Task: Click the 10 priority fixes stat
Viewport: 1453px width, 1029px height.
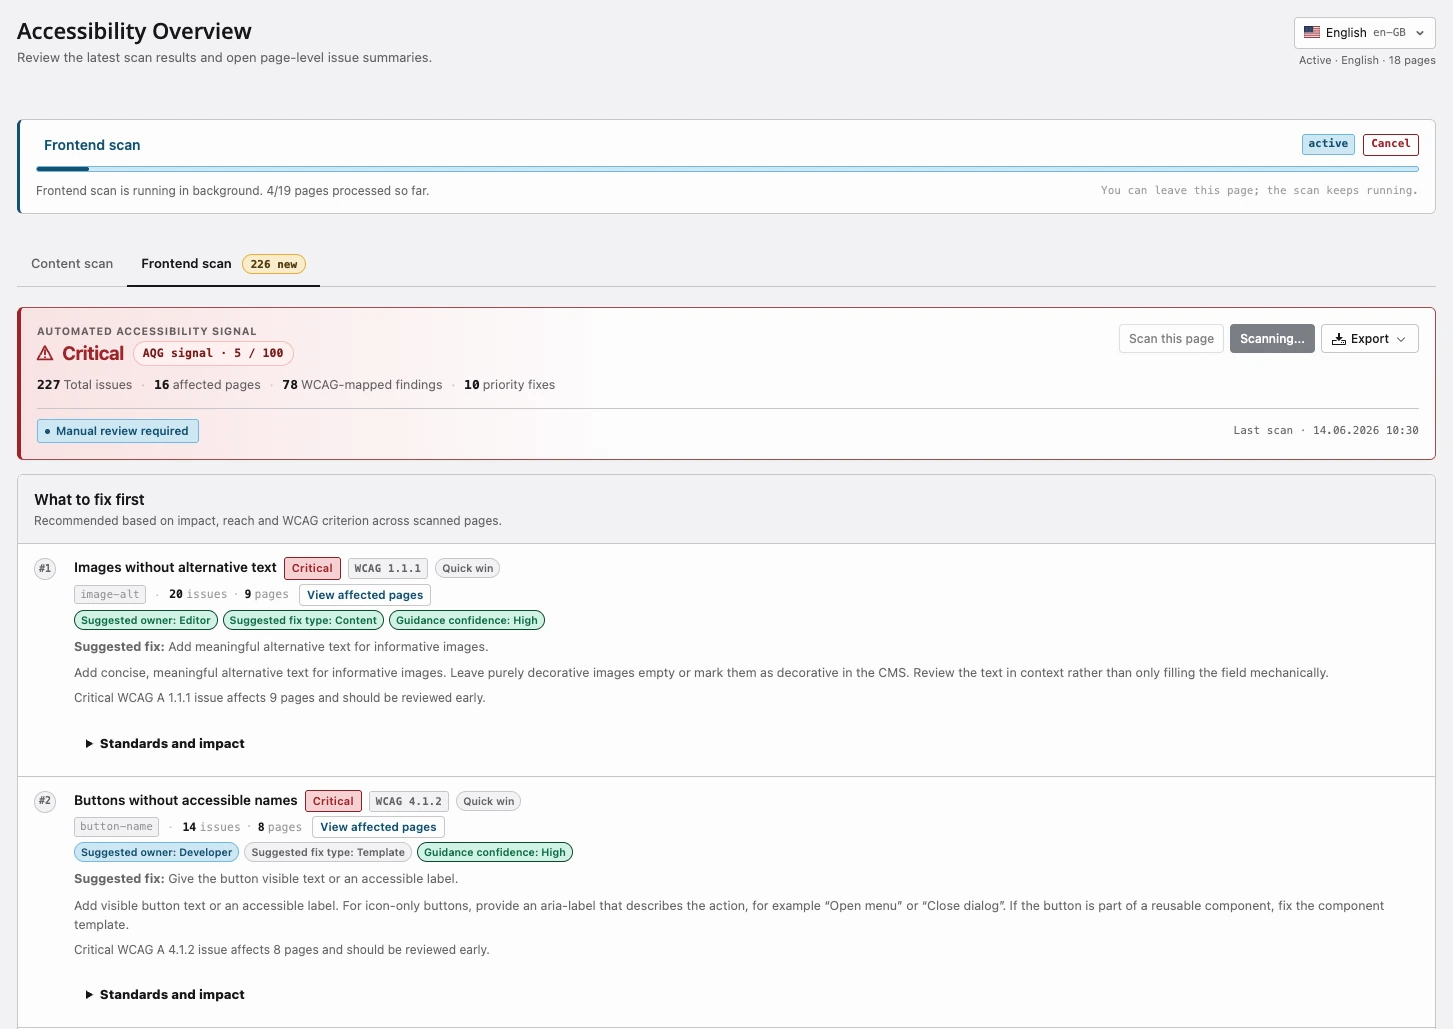Action: coord(509,385)
